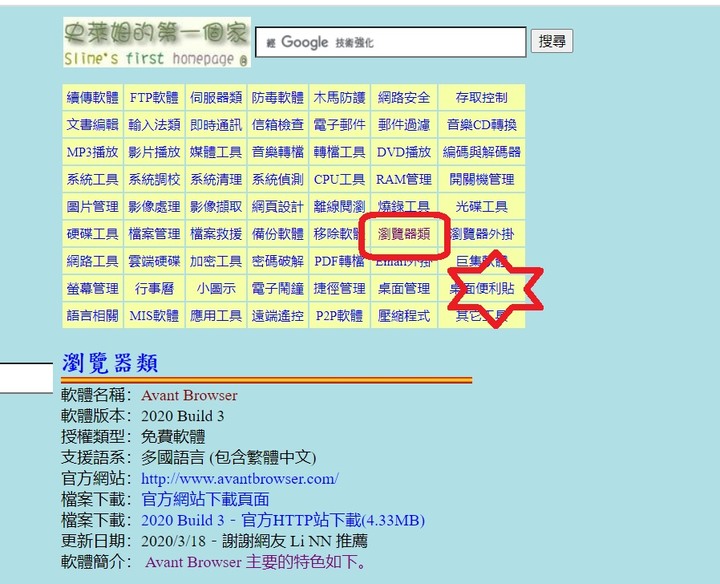Select the 音樂轉檔 category link

point(278,152)
